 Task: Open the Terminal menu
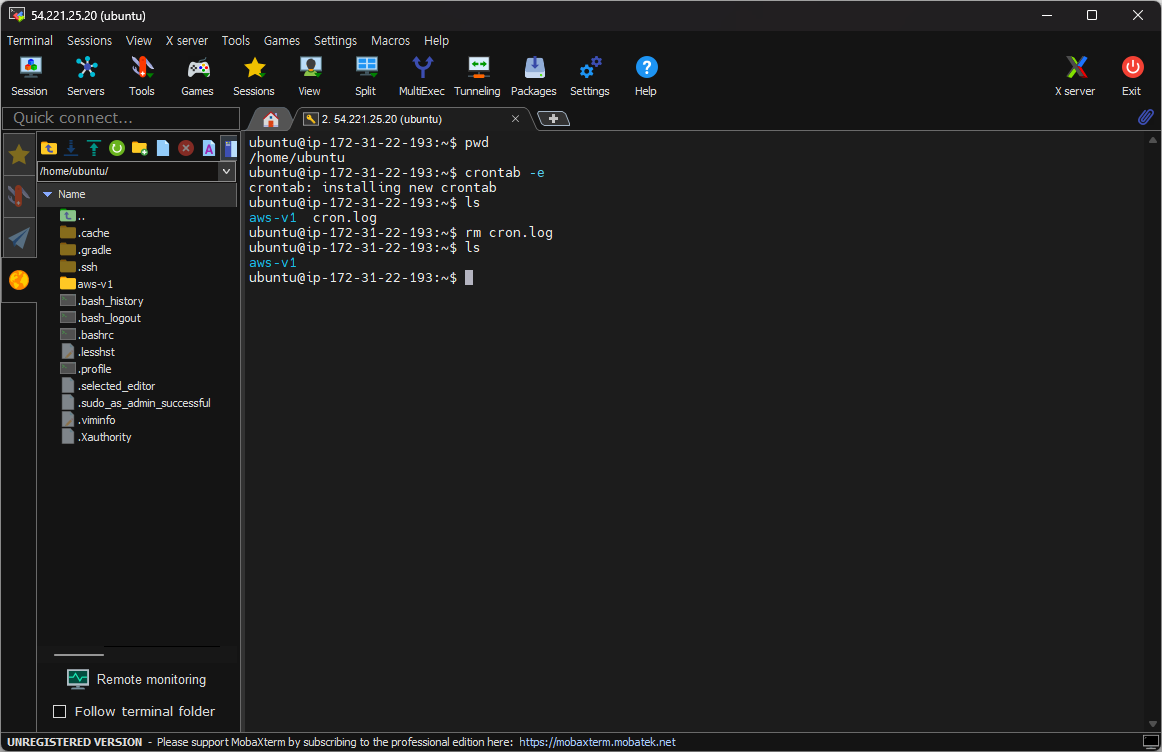pos(30,41)
